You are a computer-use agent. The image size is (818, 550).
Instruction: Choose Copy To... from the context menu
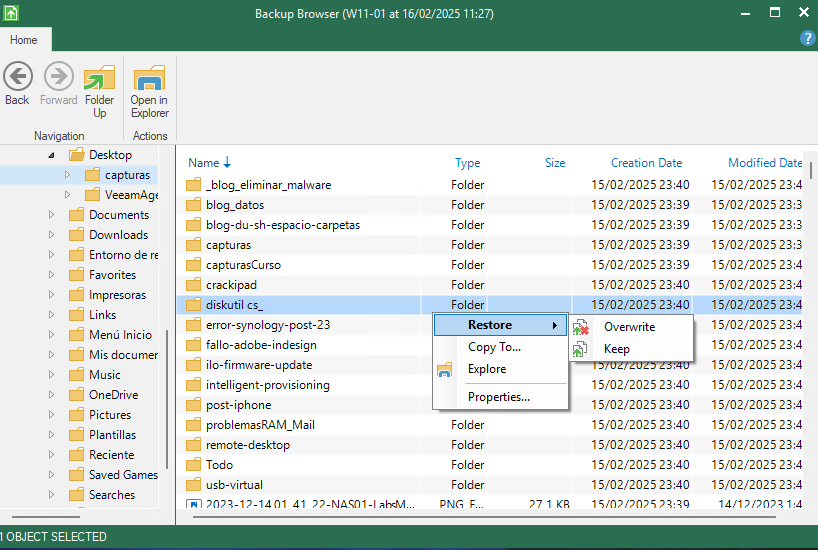(494, 347)
